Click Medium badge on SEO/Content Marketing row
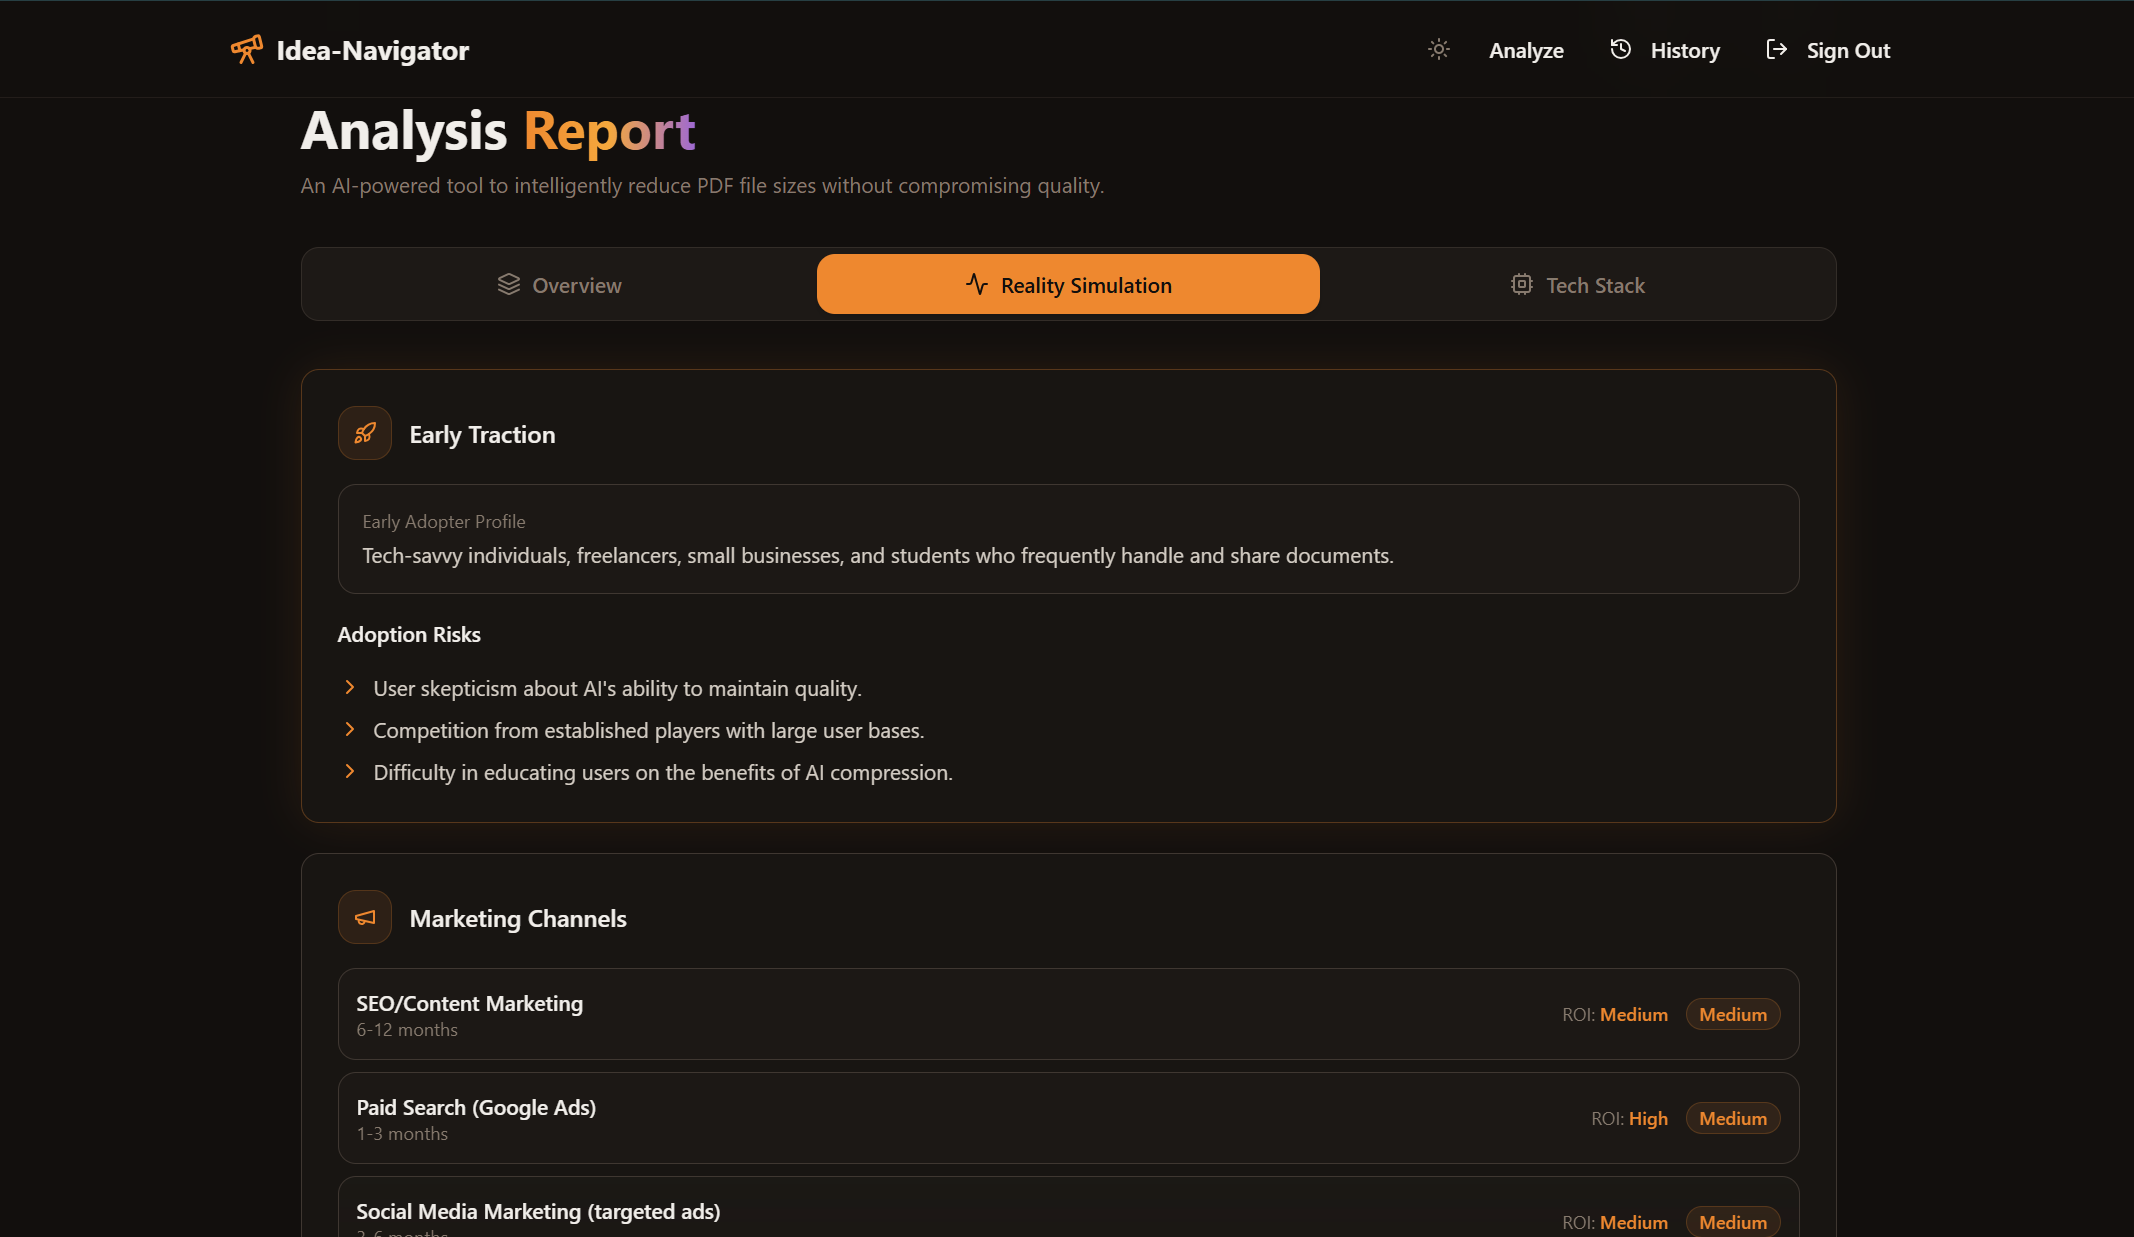This screenshot has width=2134, height=1237. pyautogui.click(x=1732, y=1014)
